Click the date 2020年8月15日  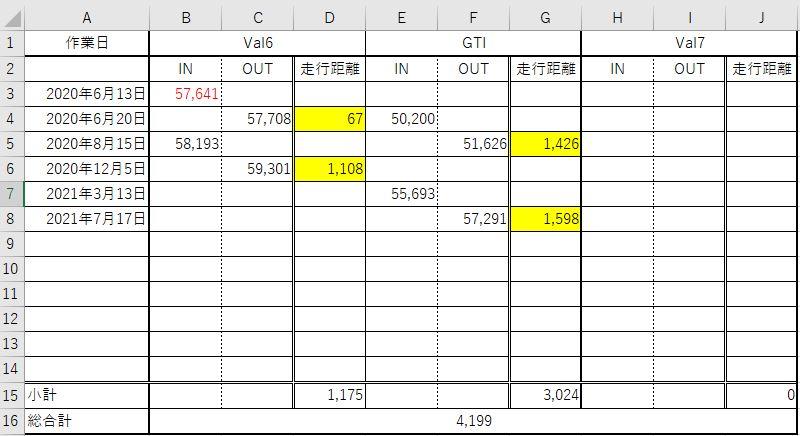[87, 144]
